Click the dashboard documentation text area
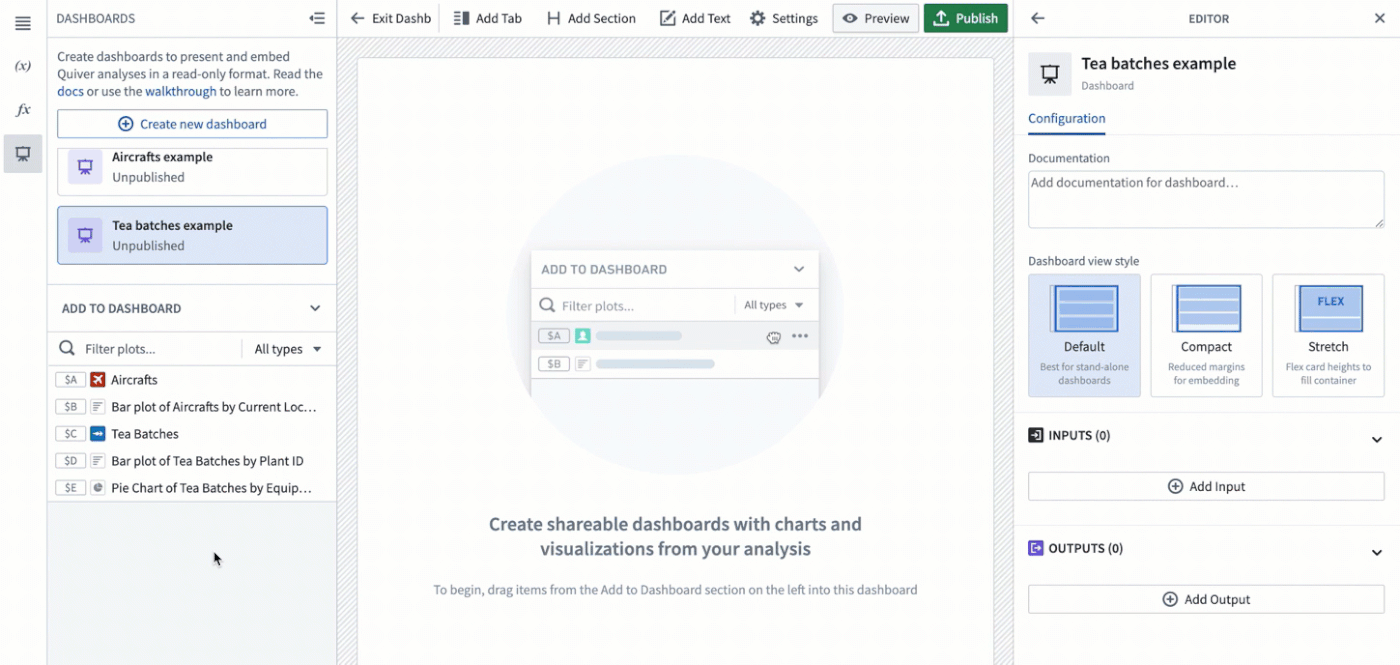 tap(1206, 199)
